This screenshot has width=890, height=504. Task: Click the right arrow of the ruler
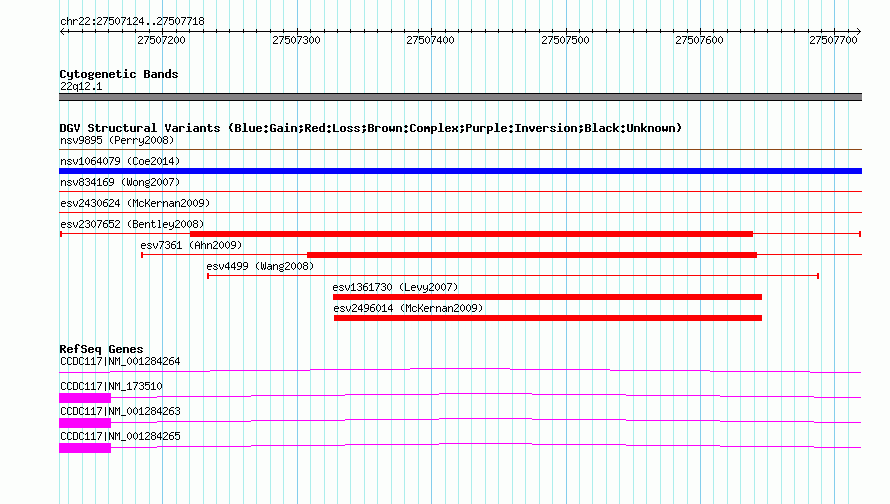(858, 31)
